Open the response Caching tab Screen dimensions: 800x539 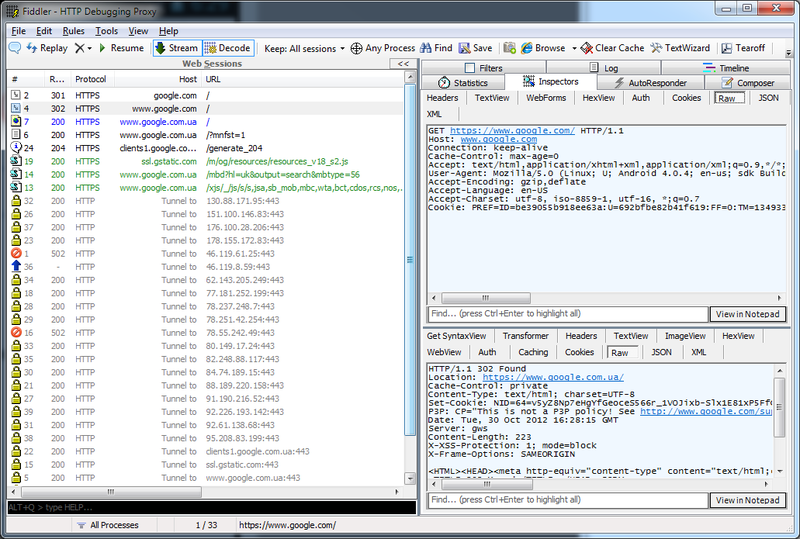coord(533,352)
